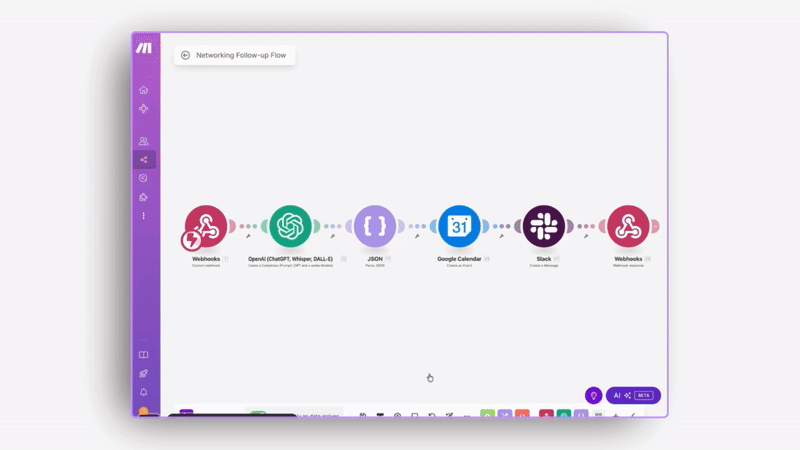
Task: Open the OpenAI ChatGPT module
Action: [290, 226]
